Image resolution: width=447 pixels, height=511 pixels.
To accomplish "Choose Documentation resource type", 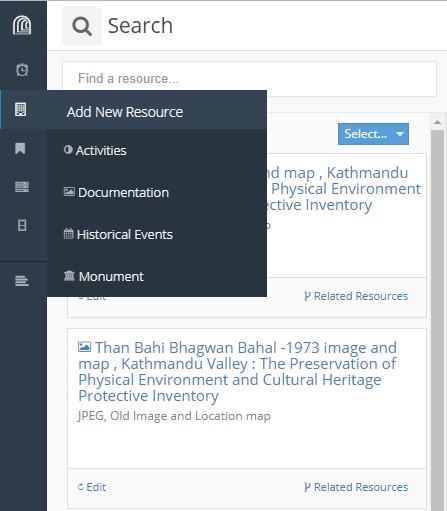I will tap(116, 192).
